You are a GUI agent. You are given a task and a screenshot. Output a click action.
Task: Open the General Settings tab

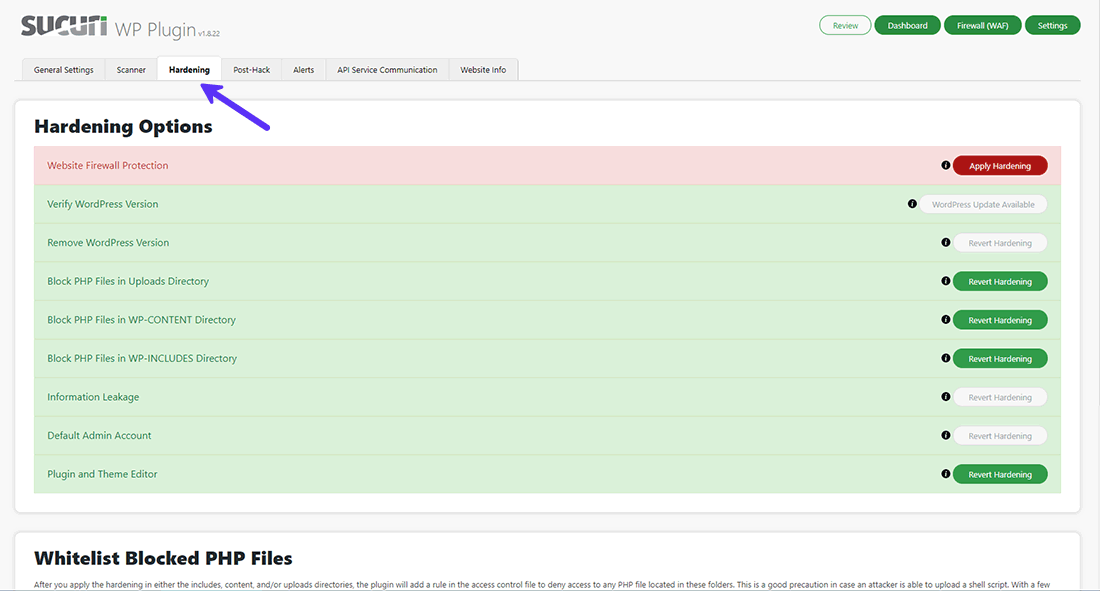(x=64, y=70)
